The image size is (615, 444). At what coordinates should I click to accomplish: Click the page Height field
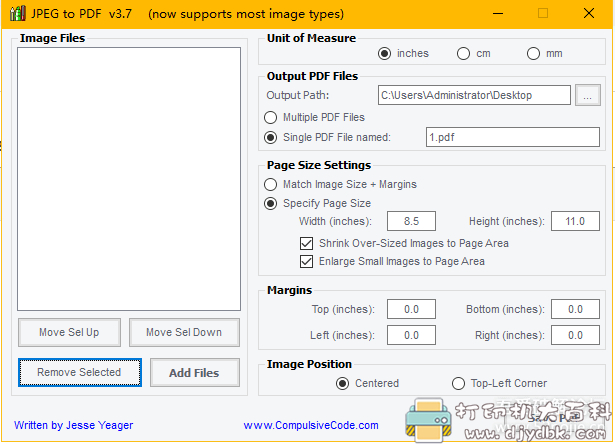[x=575, y=221]
